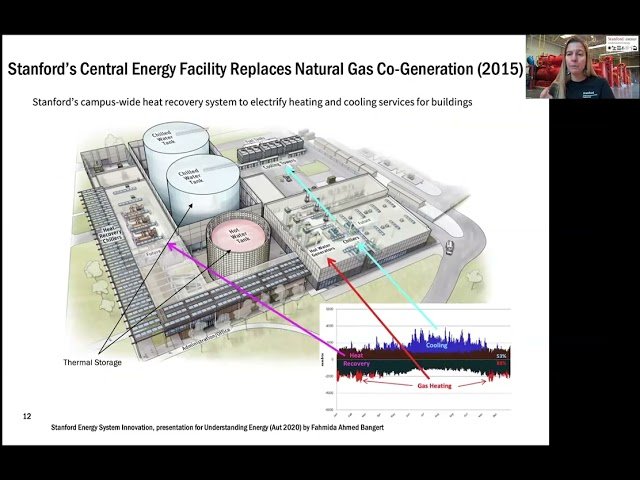The image size is (640, 480).
Task: Click the 'Thermal Storage' label
Action: [x=93, y=362]
